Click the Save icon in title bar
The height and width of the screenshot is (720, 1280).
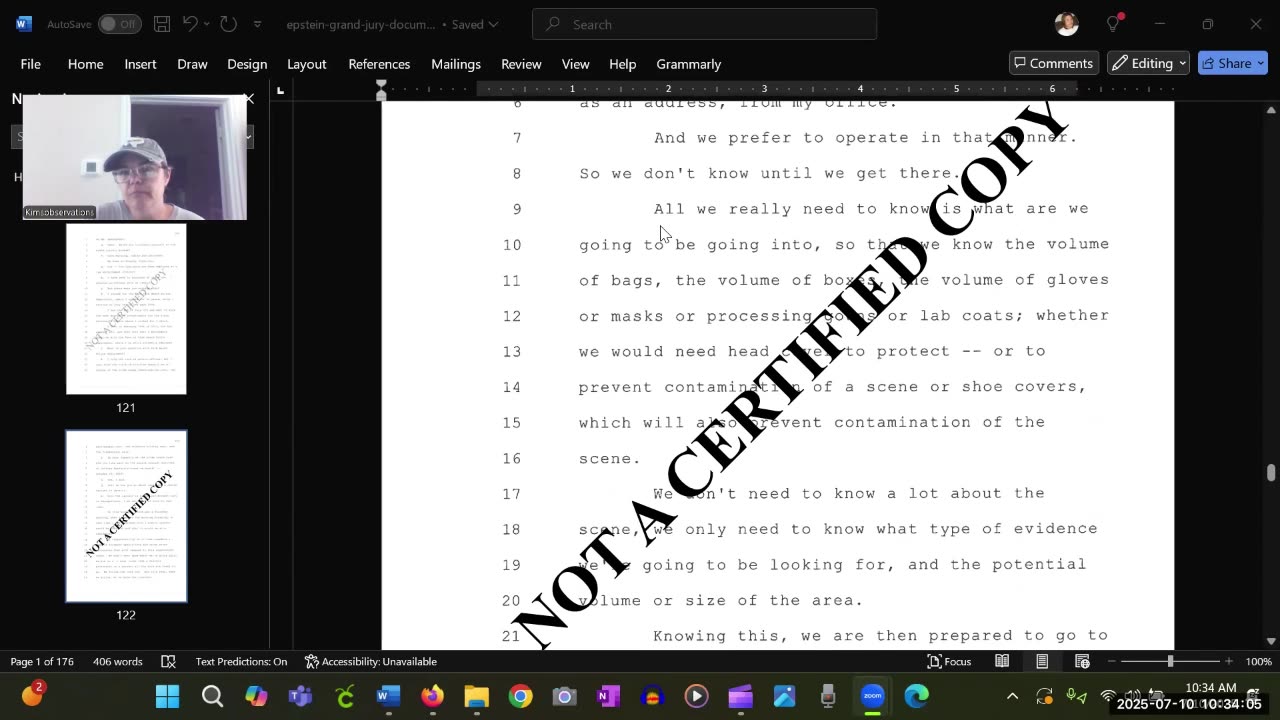[162, 24]
